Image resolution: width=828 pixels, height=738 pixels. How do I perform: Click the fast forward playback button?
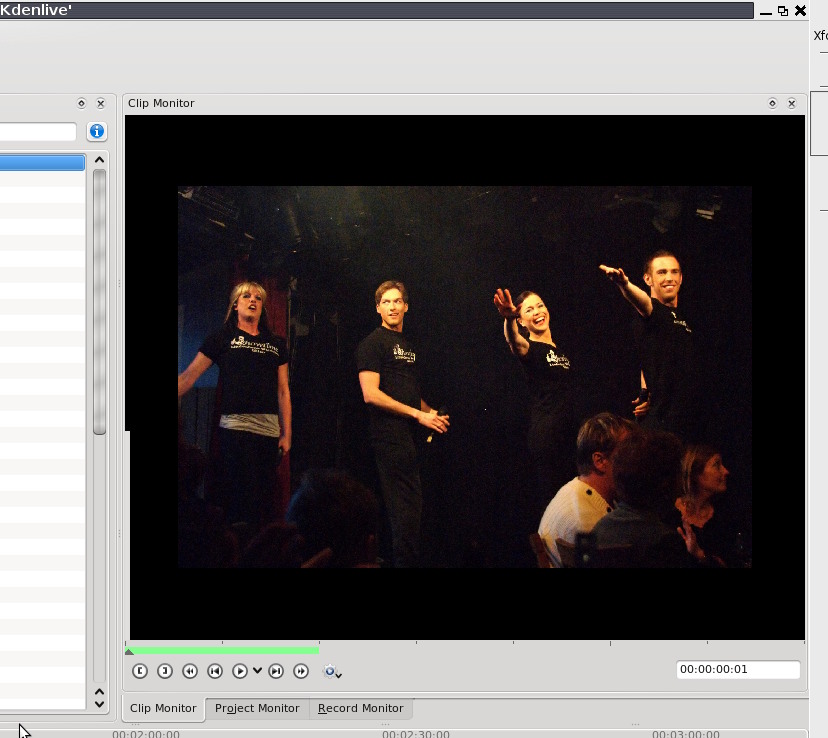click(x=301, y=671)
